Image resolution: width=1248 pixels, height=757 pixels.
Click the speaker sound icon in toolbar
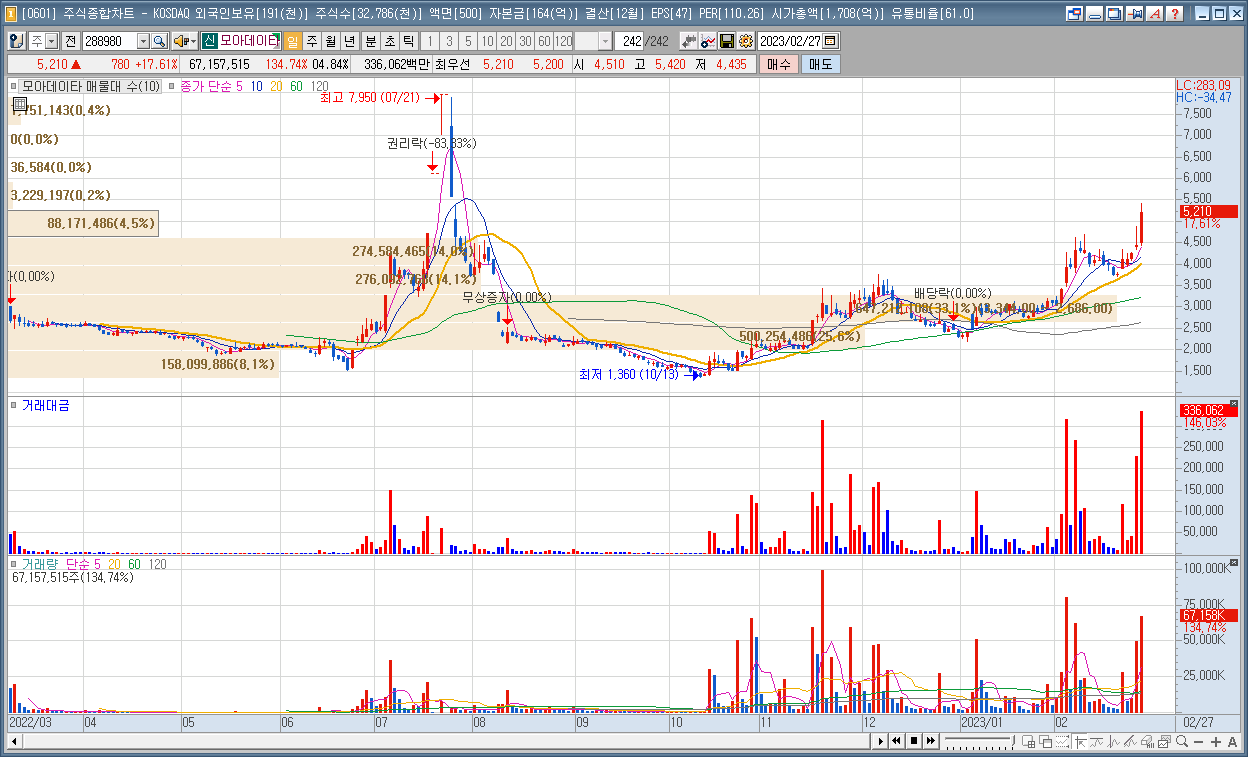click(x=181, y=41)
